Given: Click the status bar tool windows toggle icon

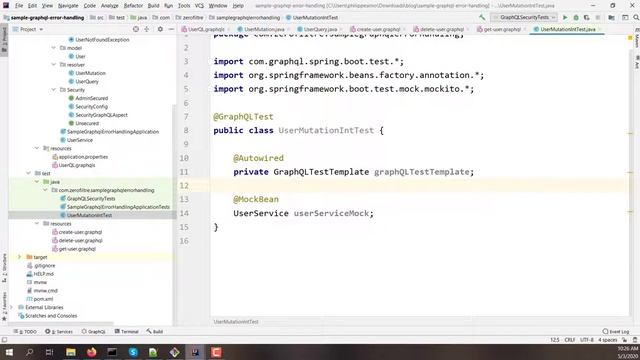Looking at the screenshot, I should click(x=4, y=340).
